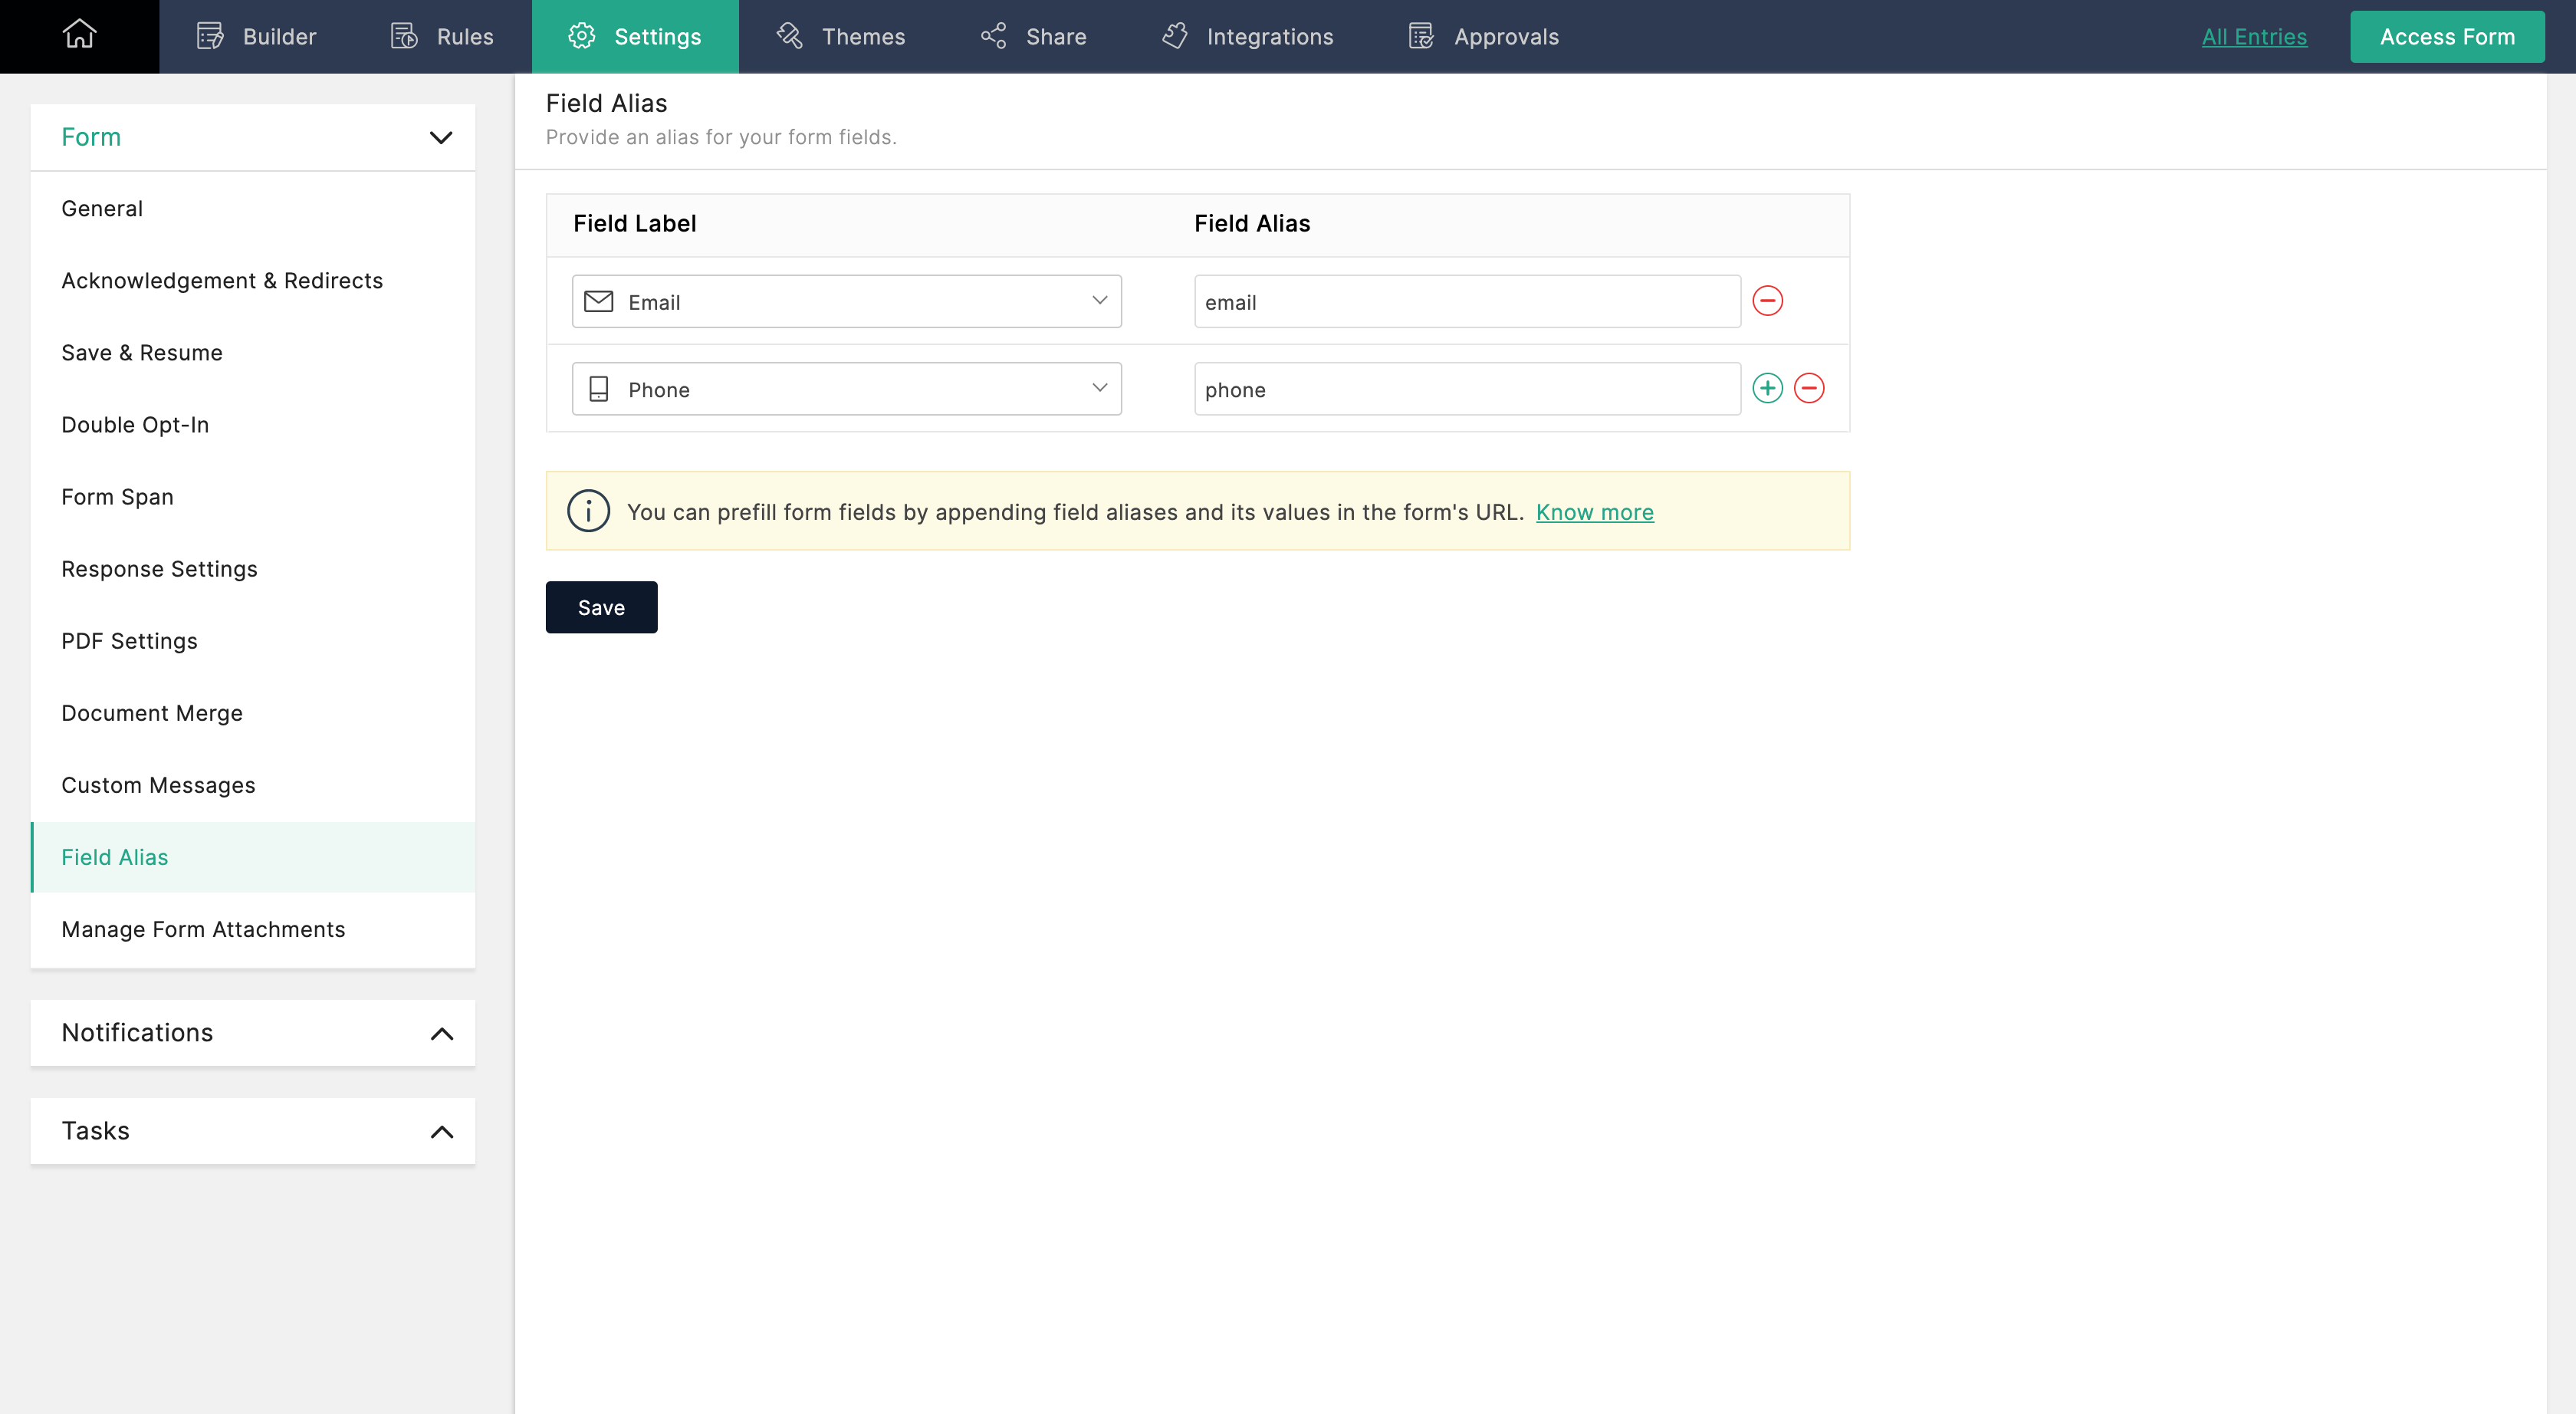Viewport: 2576px width, 1414px height.
Task: Click the info circle icon
Action: [x=588, y=511]
